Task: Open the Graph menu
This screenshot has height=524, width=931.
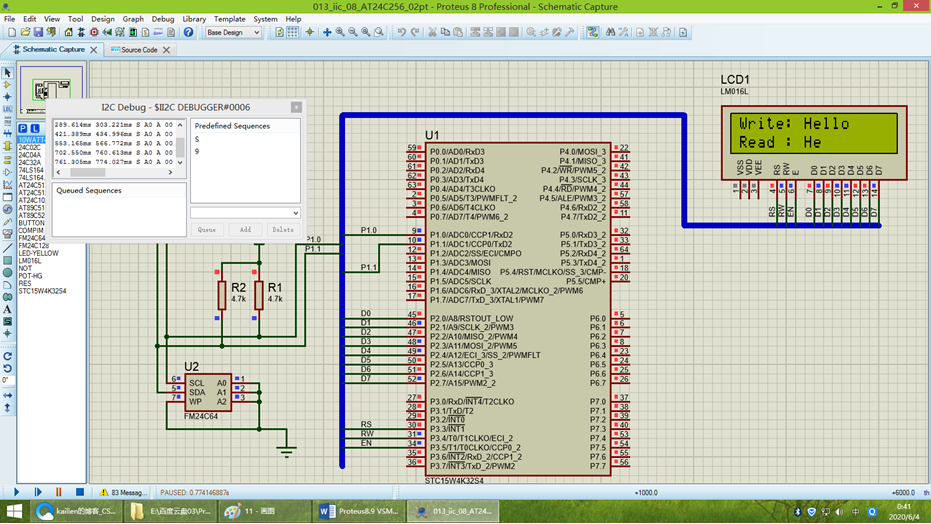Action: pyautogui.click(x=133, y=19)
